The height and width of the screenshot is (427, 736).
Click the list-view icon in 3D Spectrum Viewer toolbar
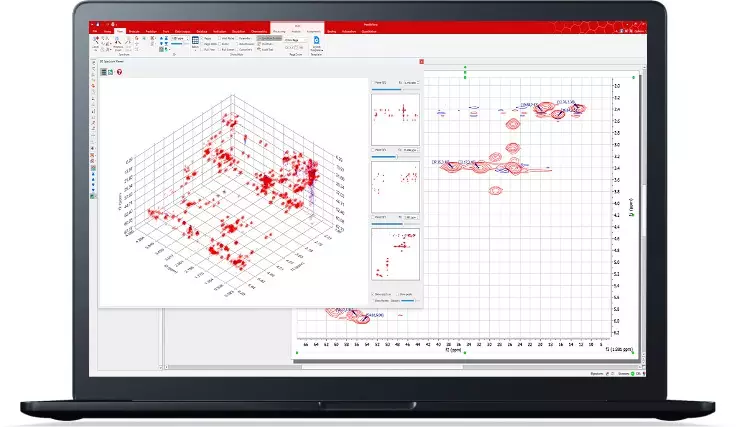pyautogui.click(x=104, y=72)
